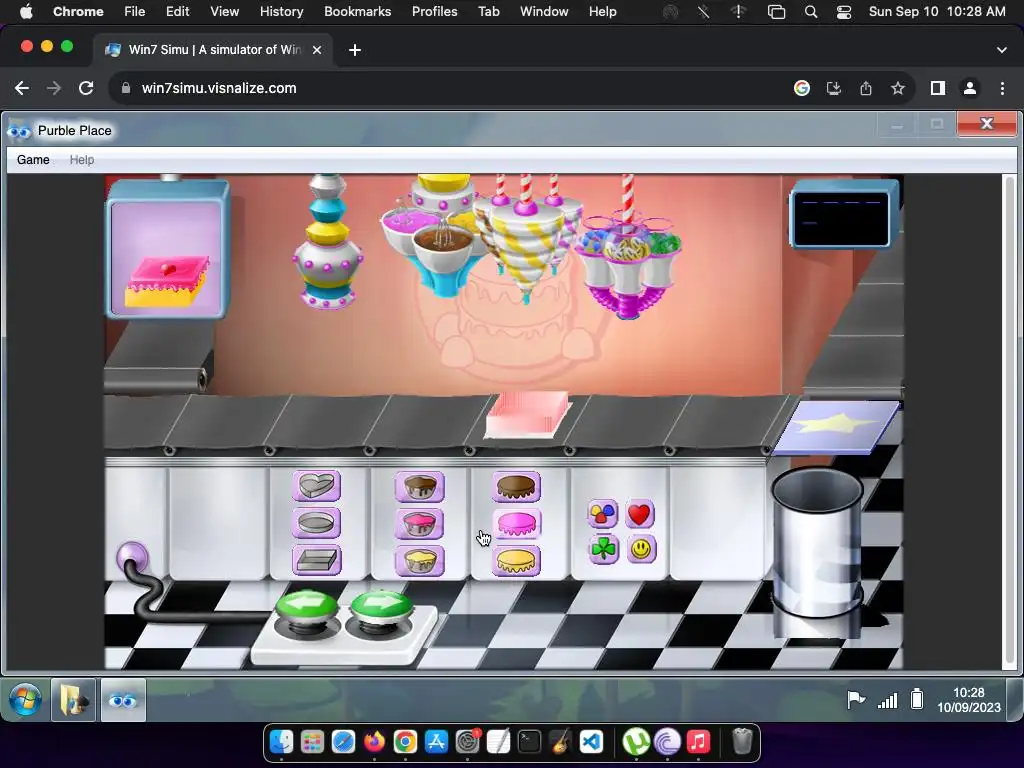The height and width of the screenshot is (768, 1024).
Task: Choose the vanilla yellow batter button
Action: [x=419, y=561]
